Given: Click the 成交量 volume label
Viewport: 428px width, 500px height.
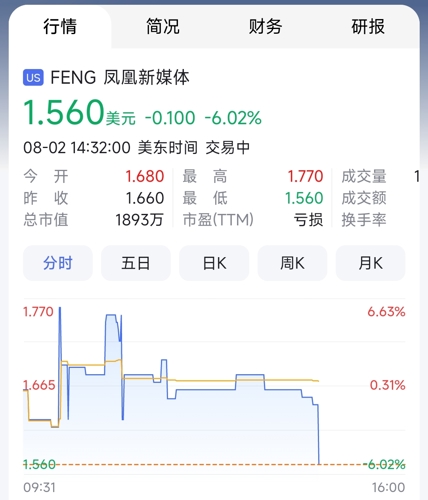Looking at the screenshot, I should tap(364, 176).
